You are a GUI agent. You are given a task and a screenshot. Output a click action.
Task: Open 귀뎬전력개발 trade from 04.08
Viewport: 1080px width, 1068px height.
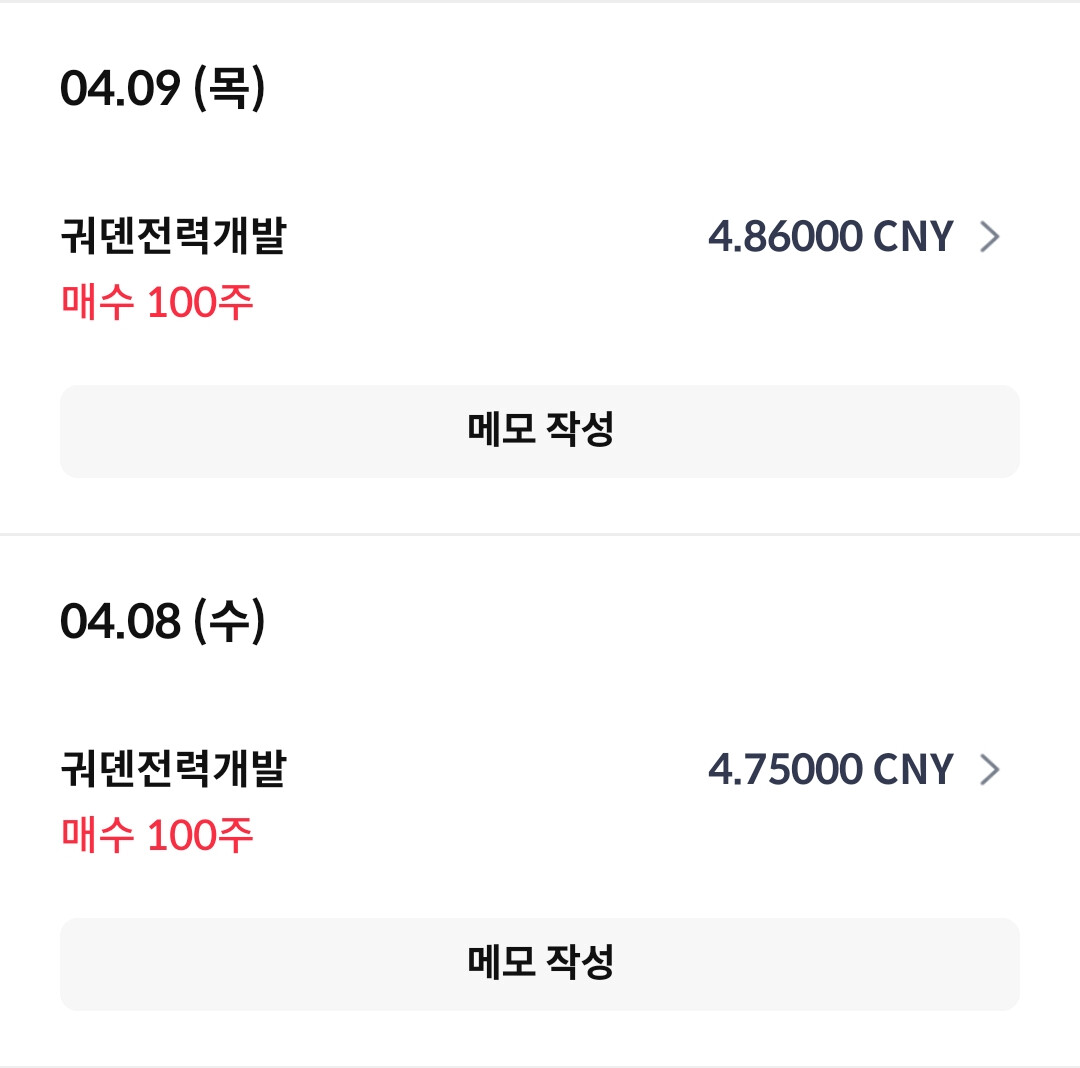click(x=173, y=769)
